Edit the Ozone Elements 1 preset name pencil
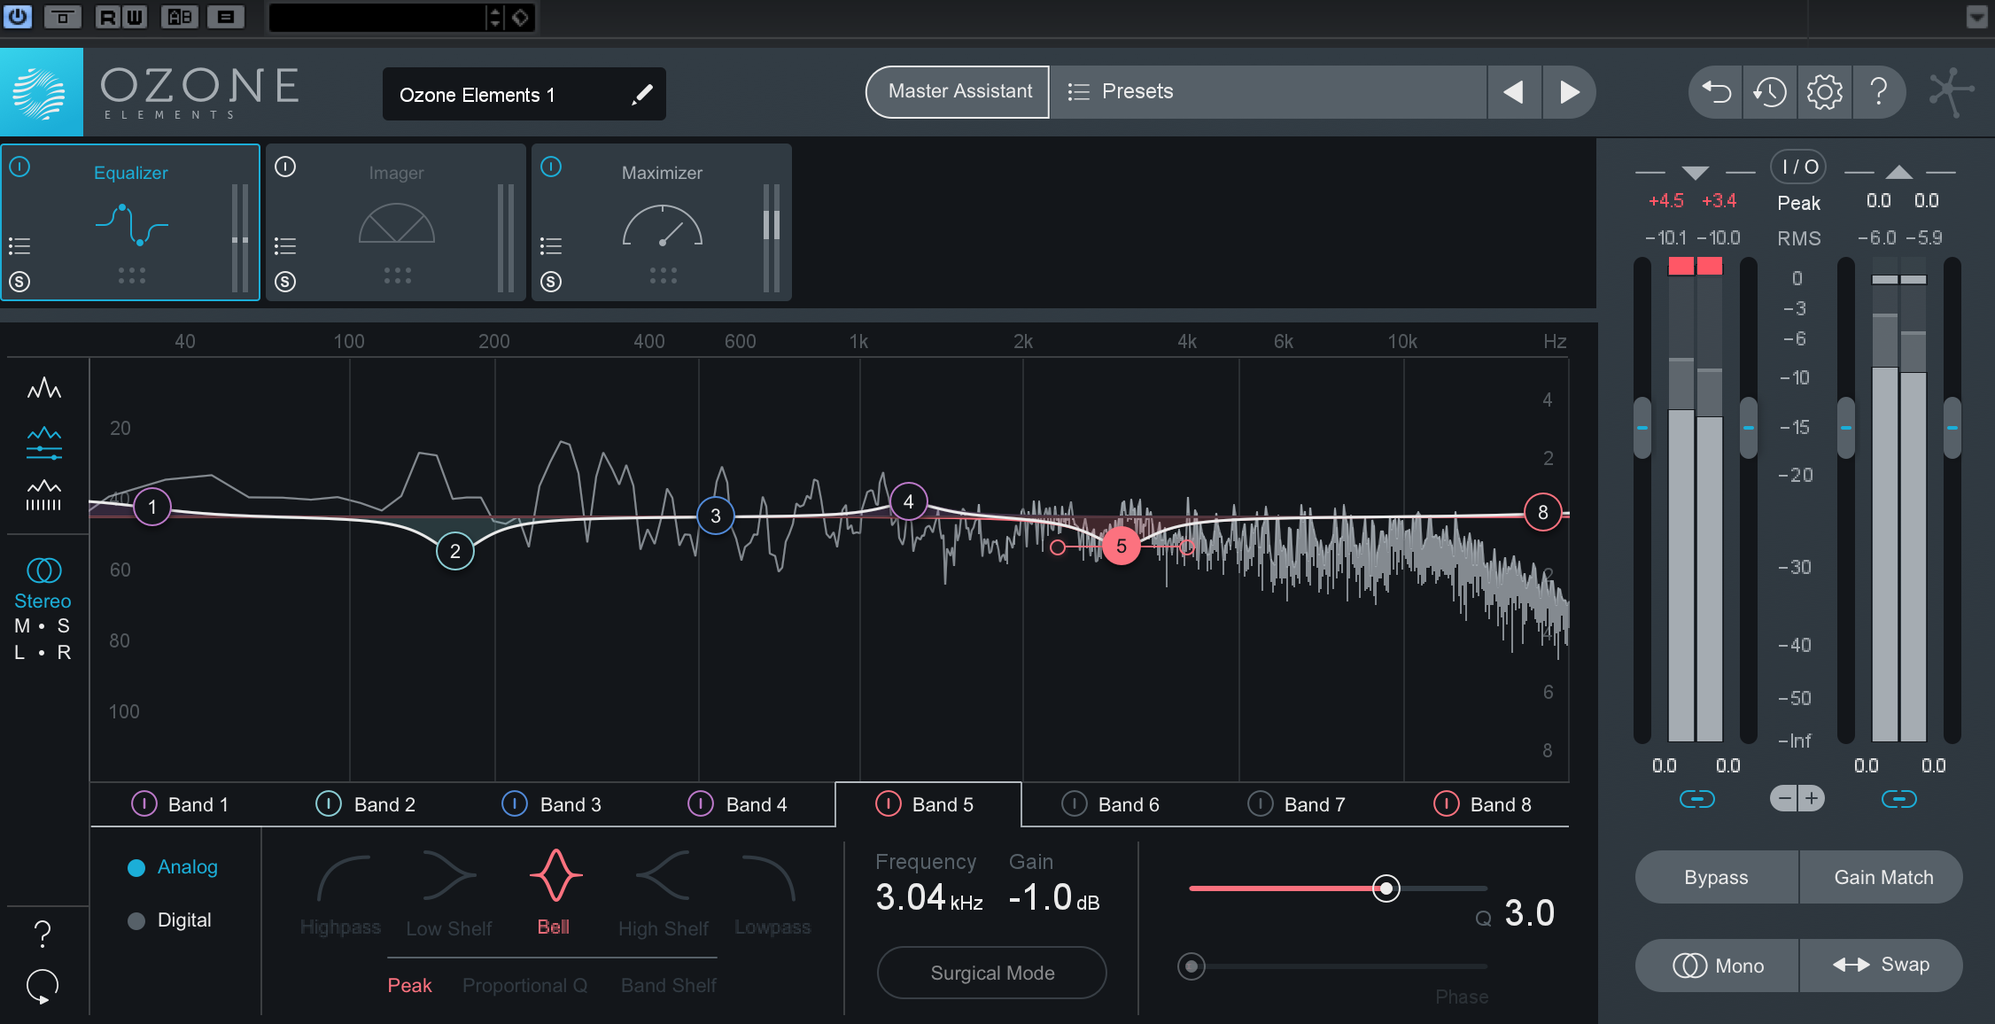Viewport: 1995px width, 1024px height. tap(642, 94)
